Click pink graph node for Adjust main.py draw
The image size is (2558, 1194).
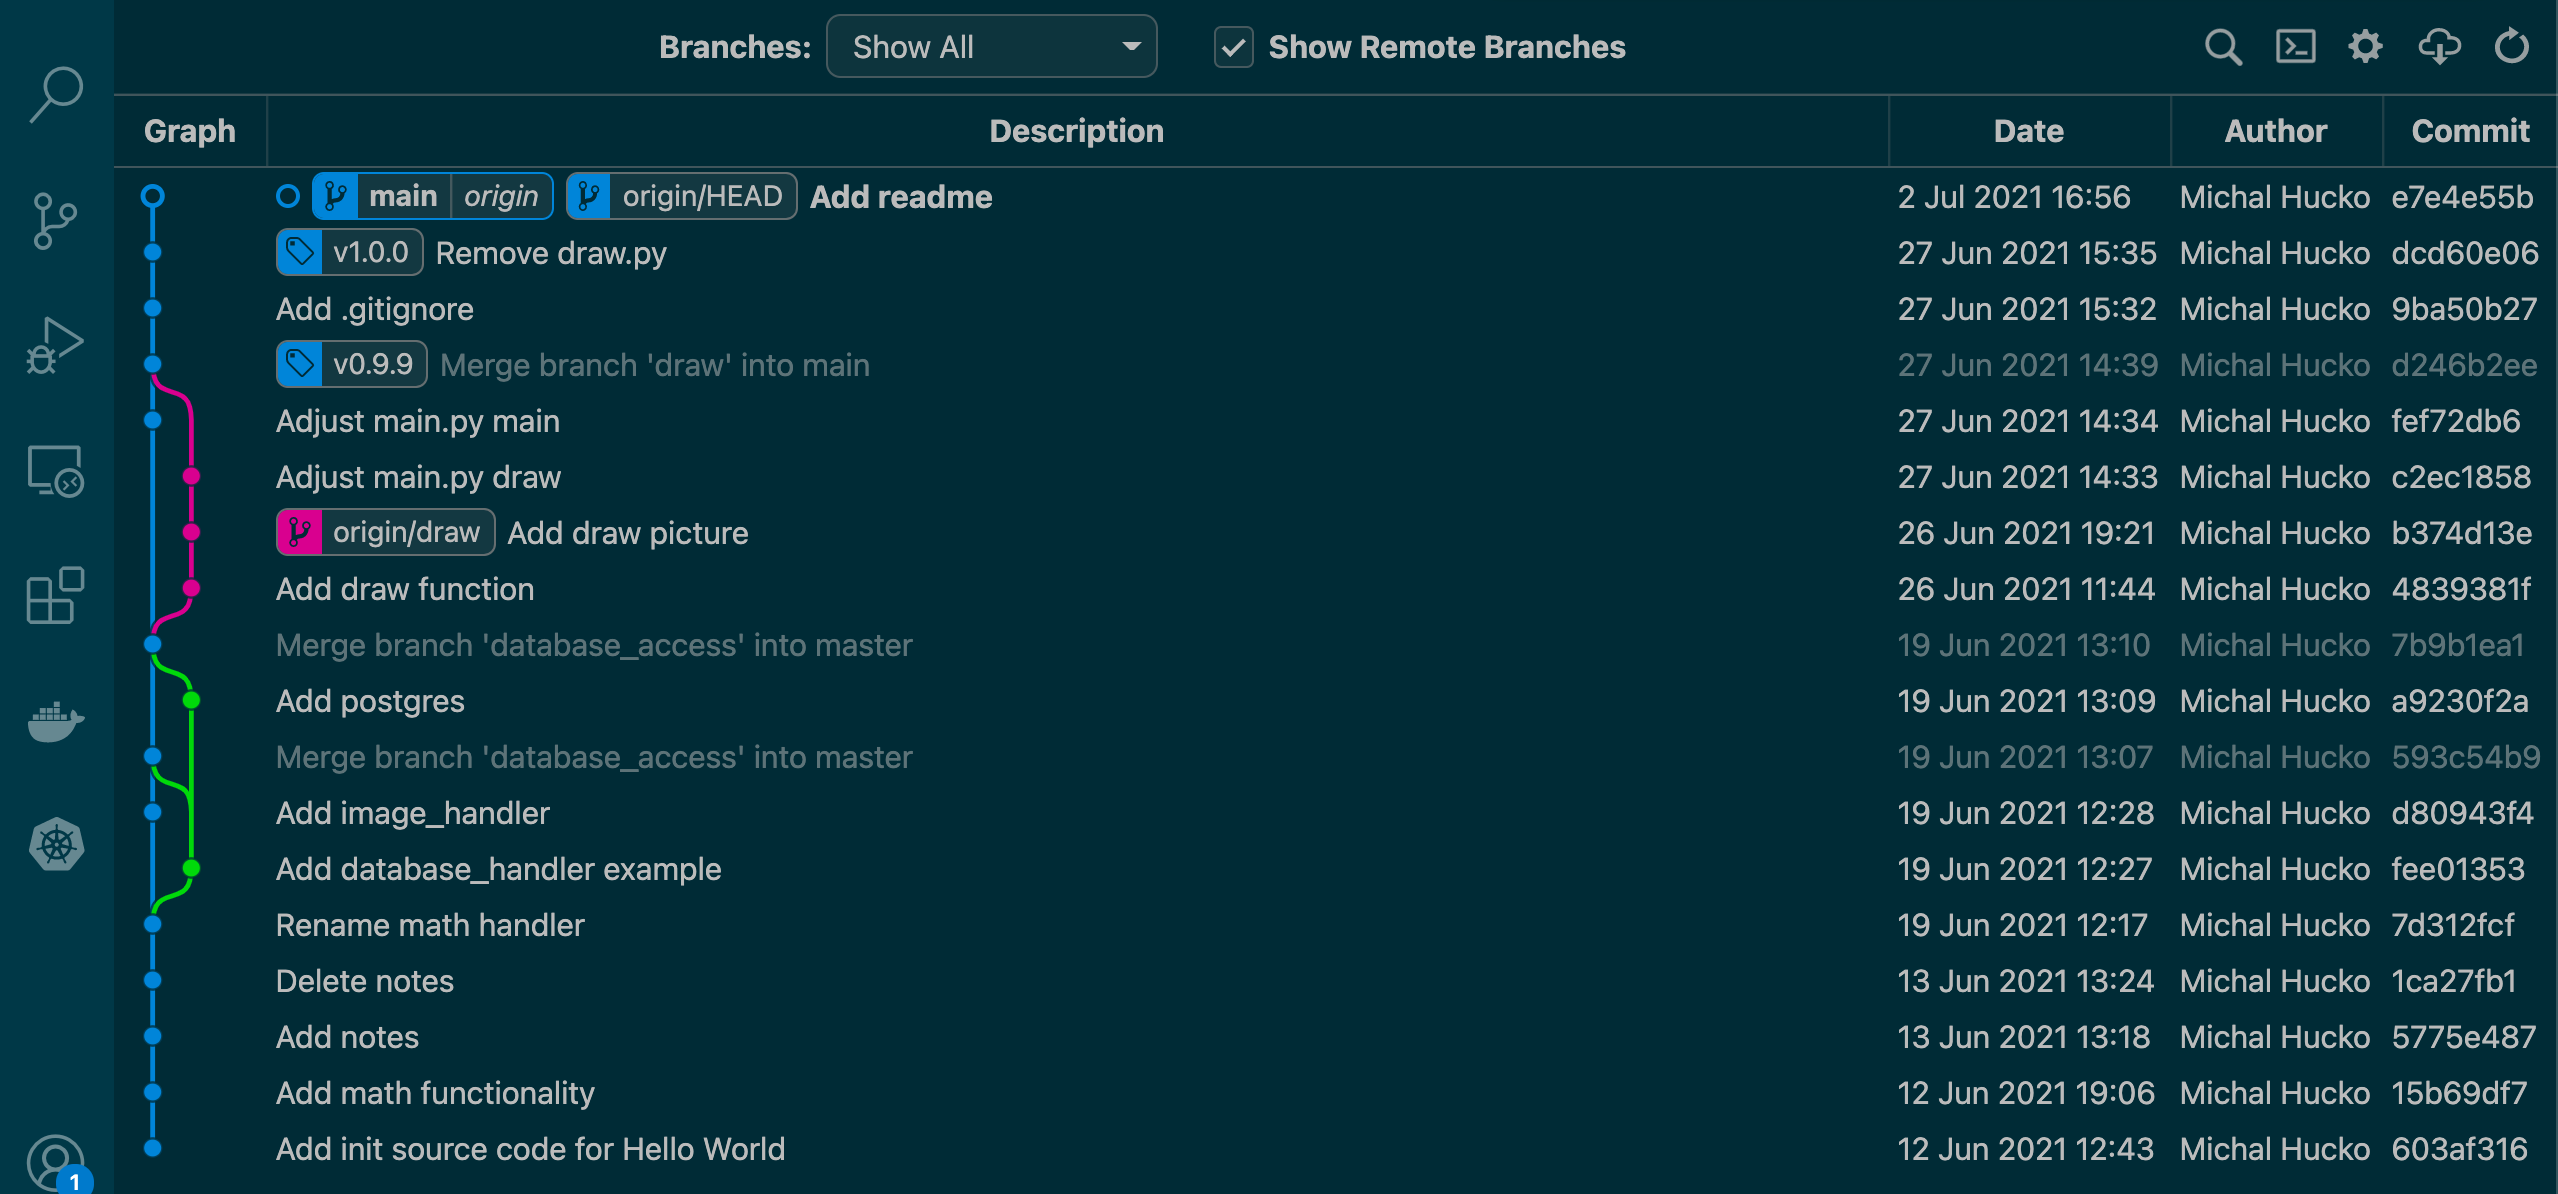click(x=191, y=476)
